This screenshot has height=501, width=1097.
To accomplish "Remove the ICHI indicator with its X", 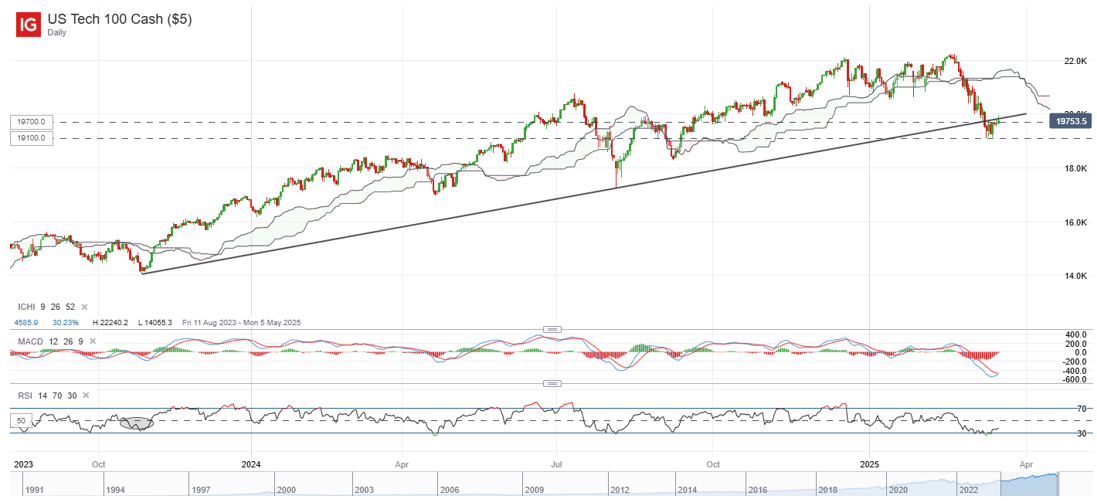I will 84,307.
